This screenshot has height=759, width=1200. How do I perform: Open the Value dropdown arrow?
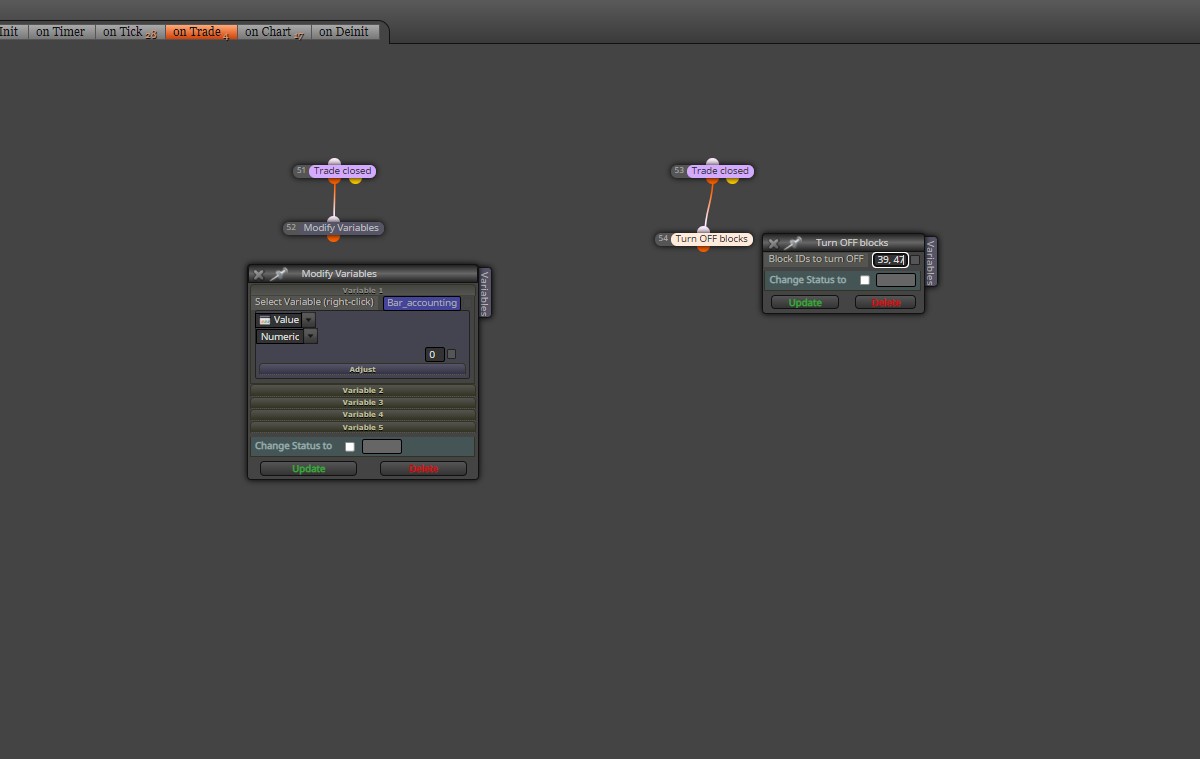point(308,320)
